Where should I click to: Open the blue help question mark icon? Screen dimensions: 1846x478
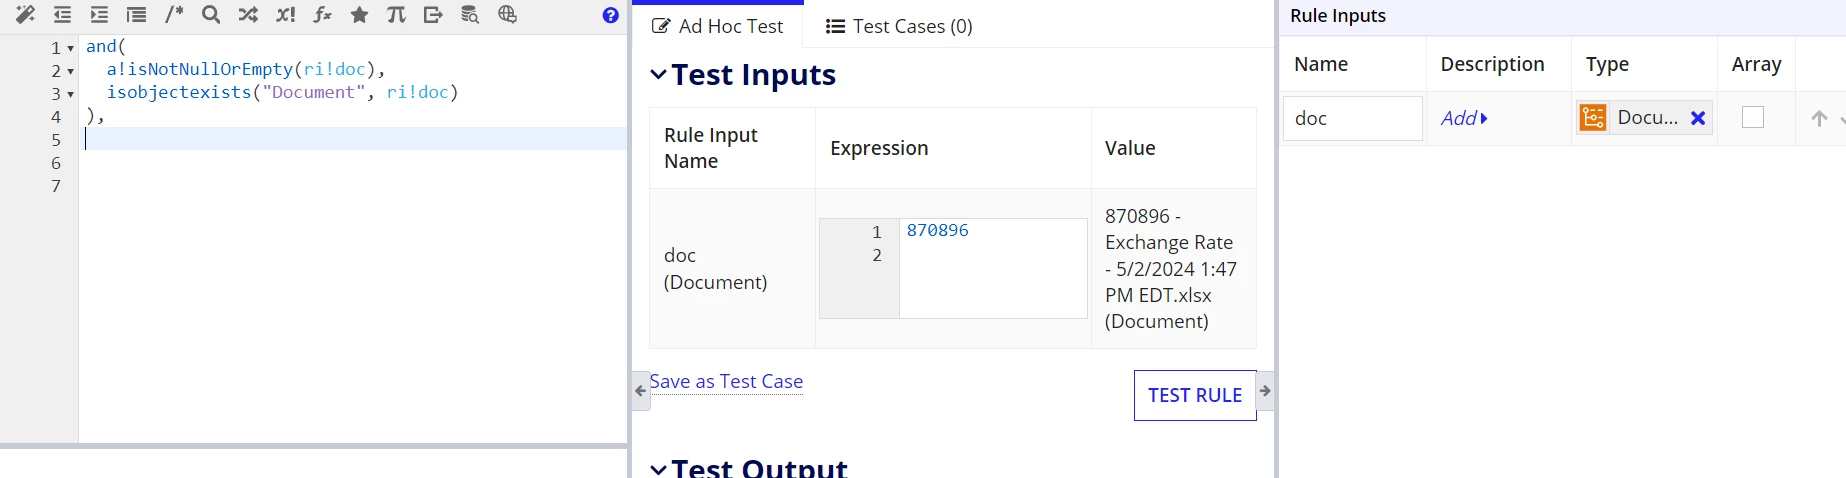(x=611, y=15)
